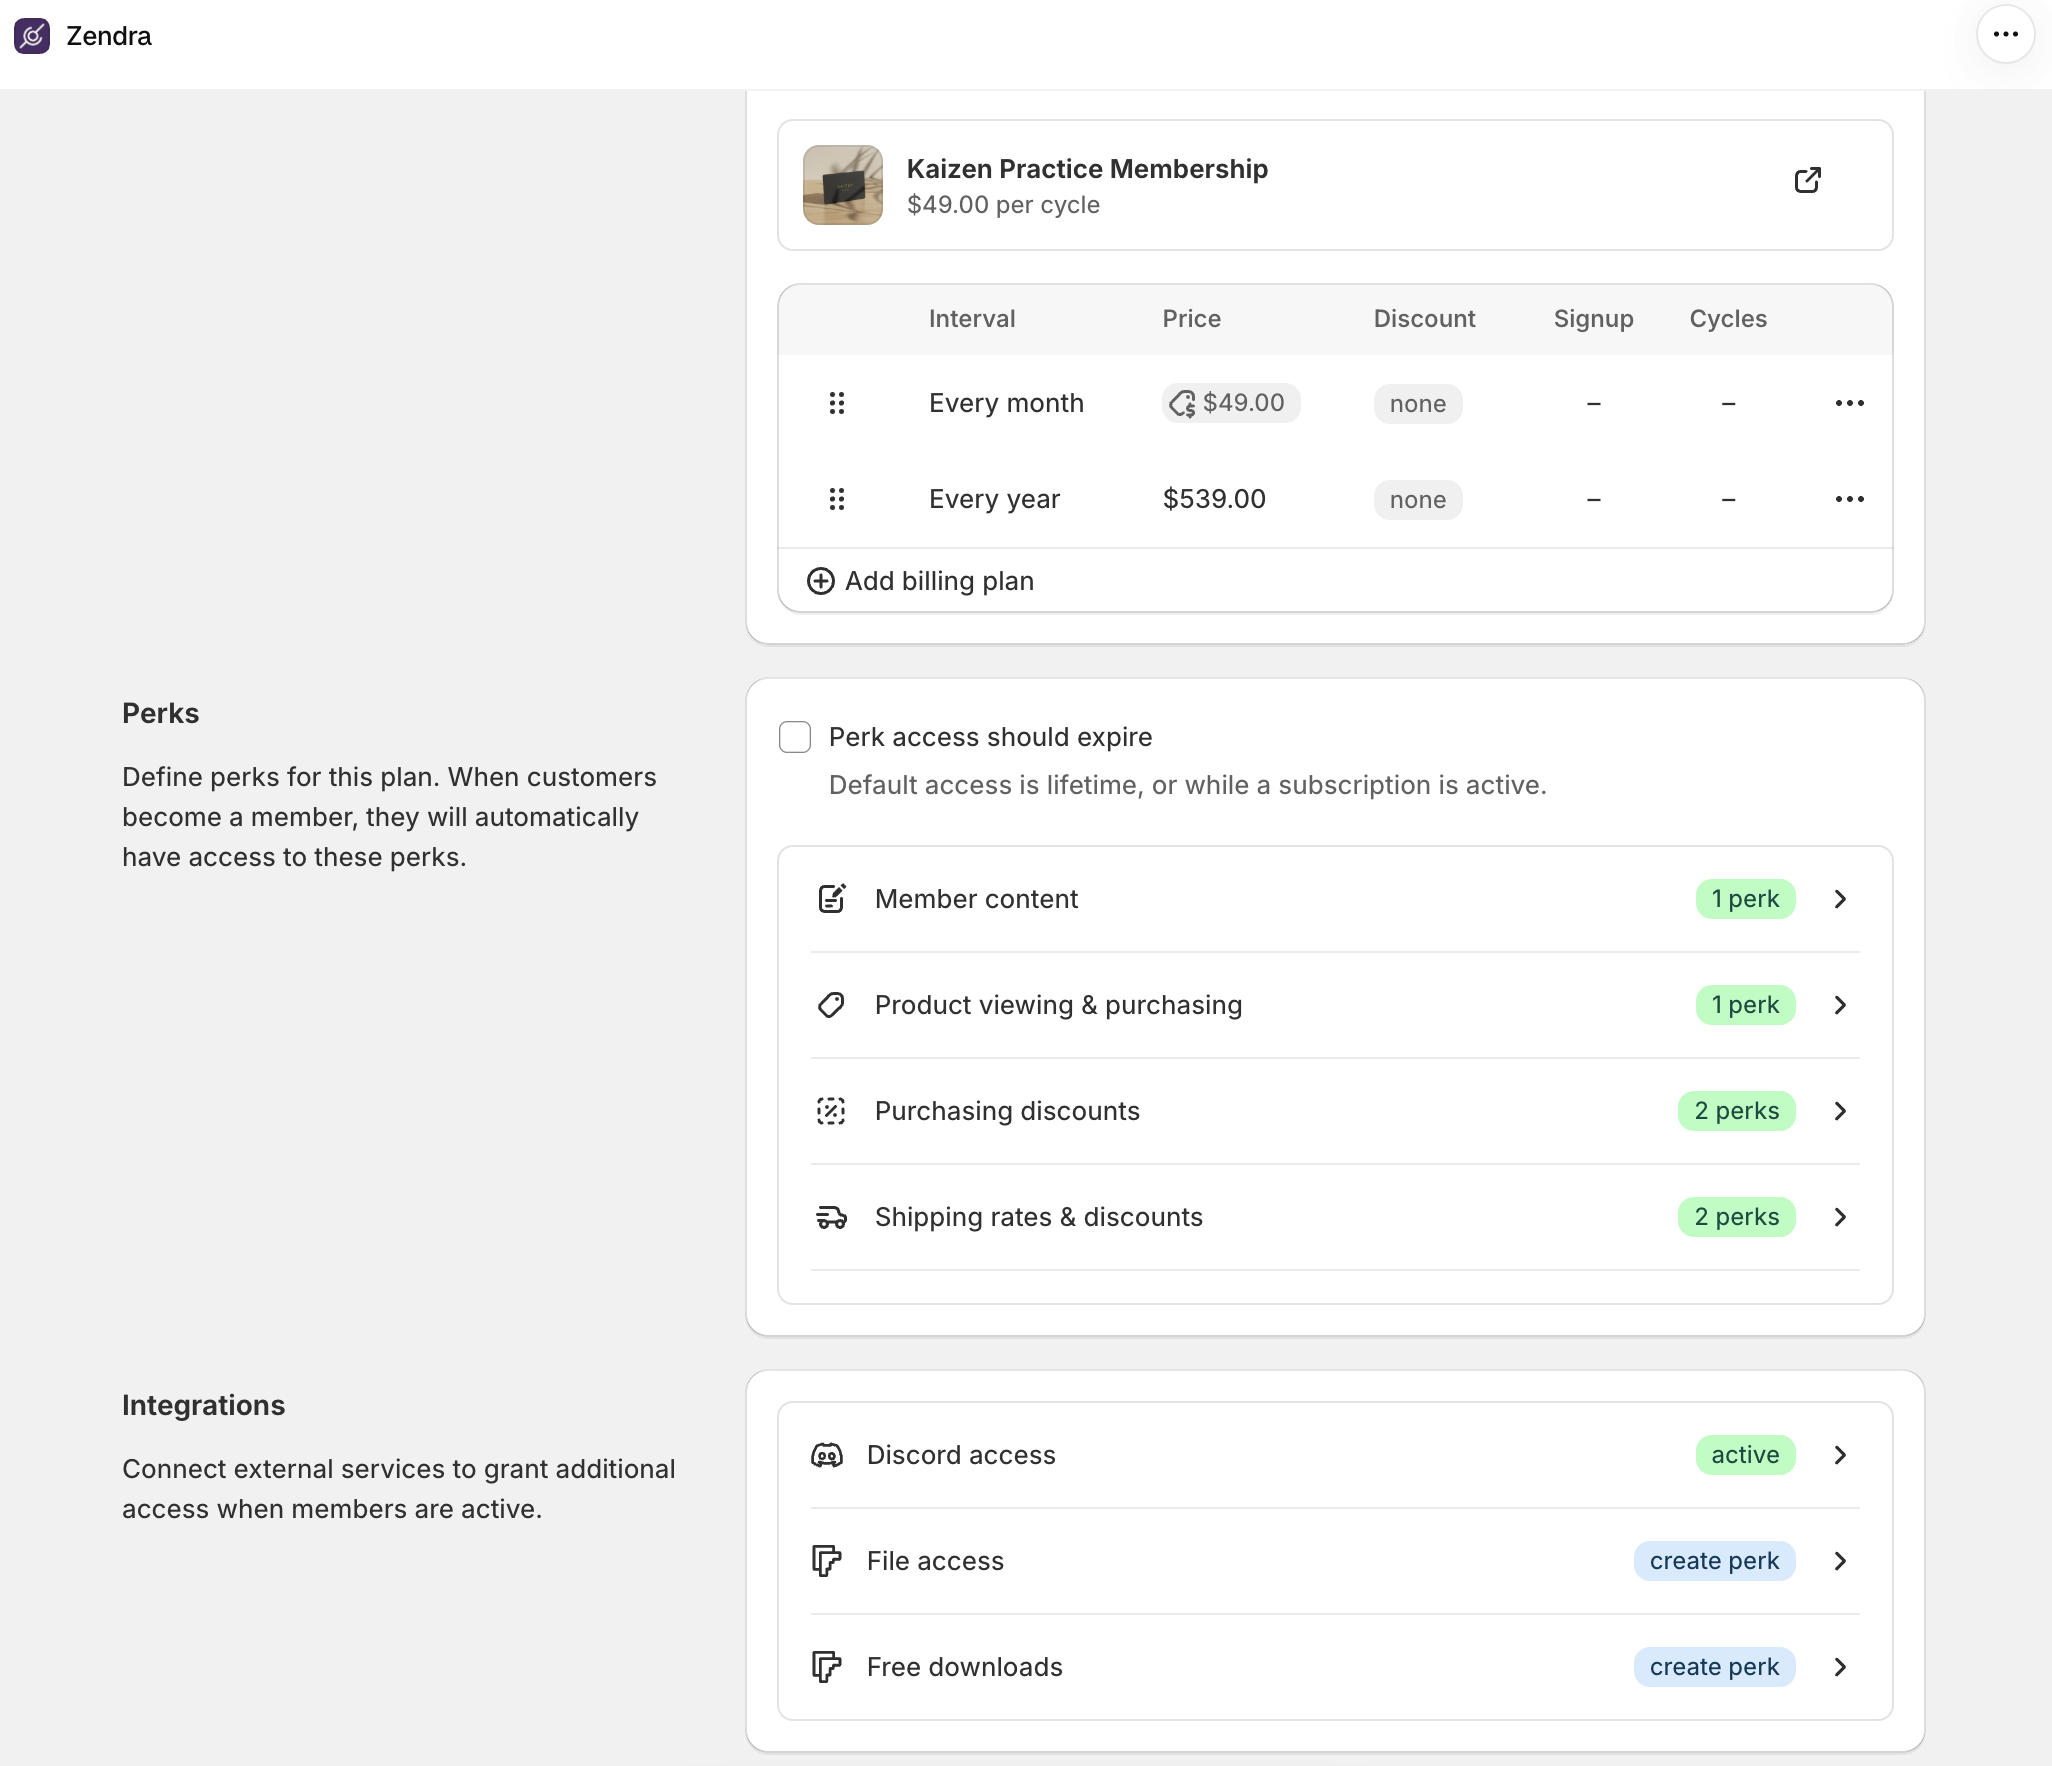
Task: Grab the Every year row drag handle
Action: tap(837, 499)
